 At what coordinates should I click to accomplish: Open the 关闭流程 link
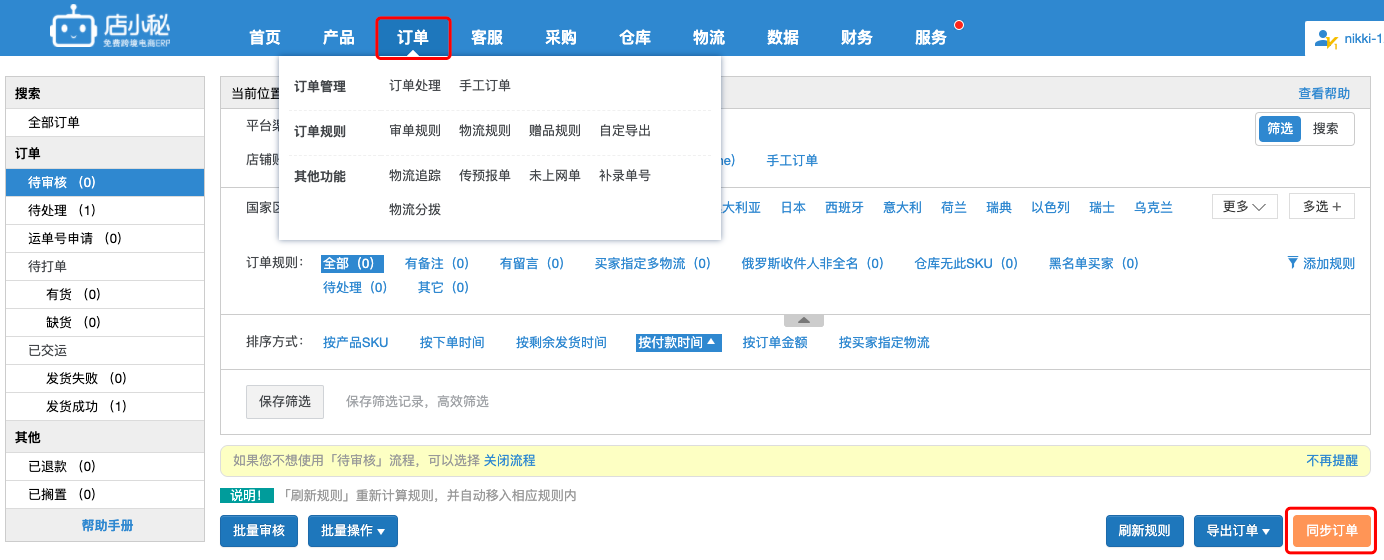pyautogui.click(x=510, y=461)
